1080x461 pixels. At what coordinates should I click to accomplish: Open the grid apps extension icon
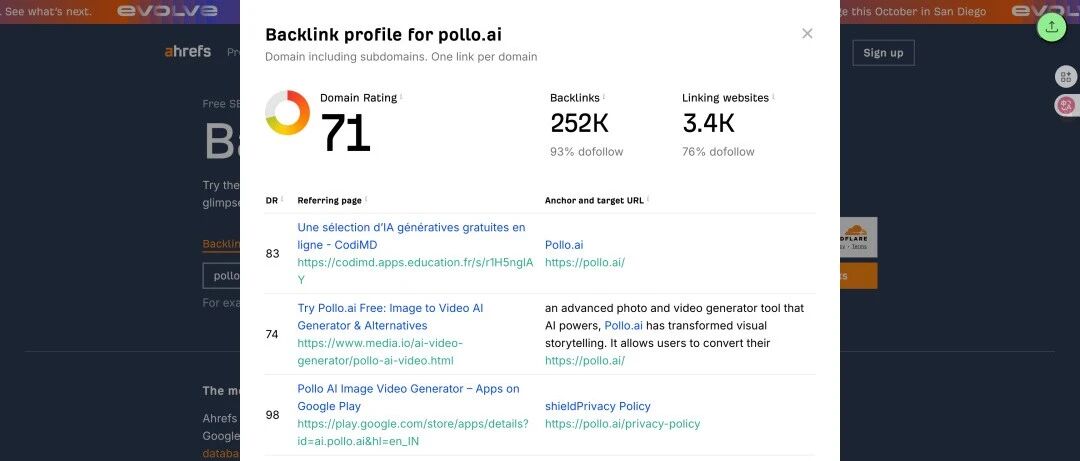point(1066,76)
